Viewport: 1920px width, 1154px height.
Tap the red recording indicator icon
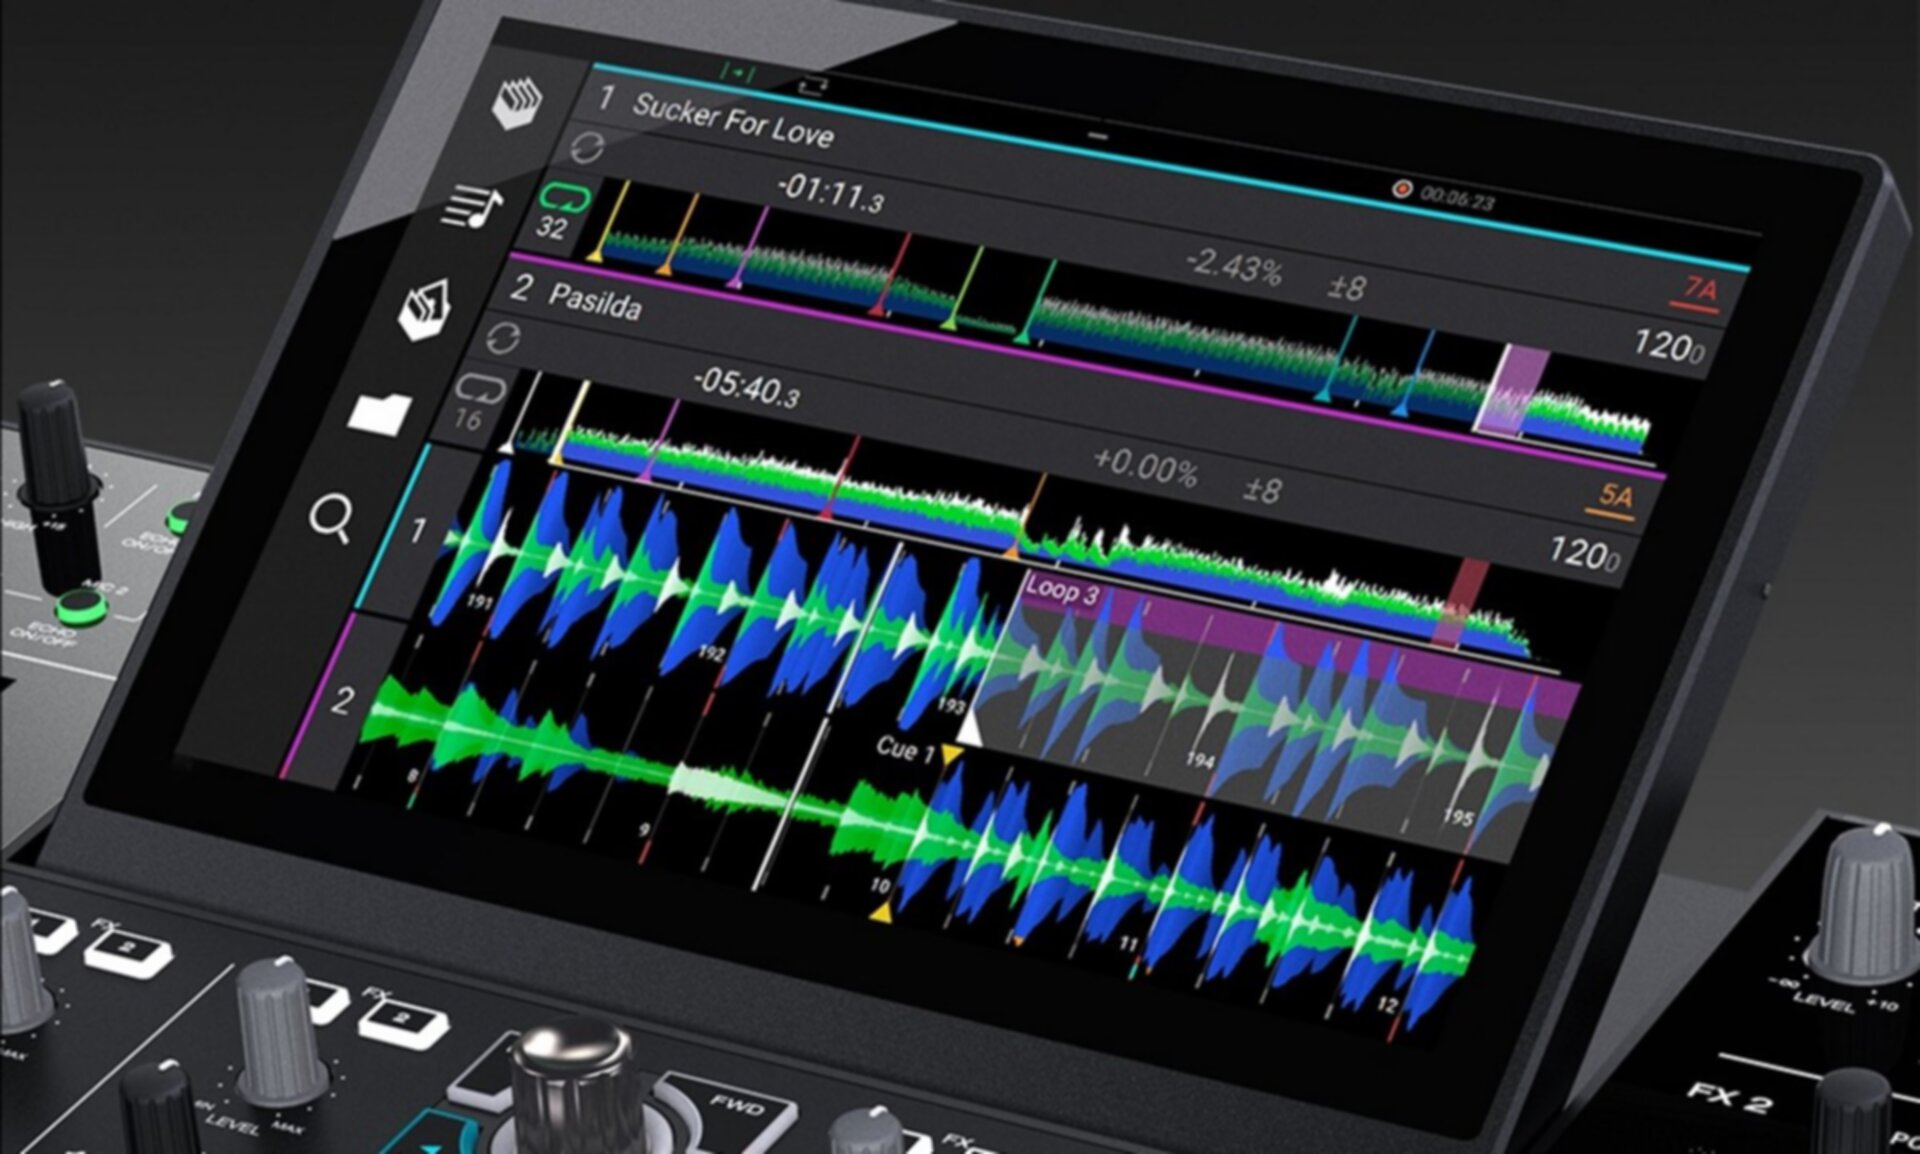pos(1401,188)
